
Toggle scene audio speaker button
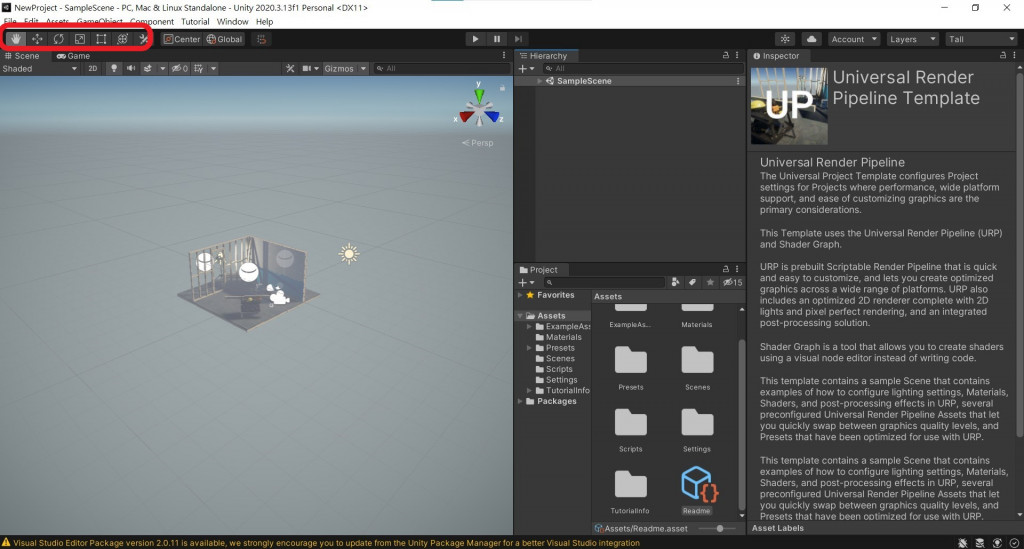point(131,69)
